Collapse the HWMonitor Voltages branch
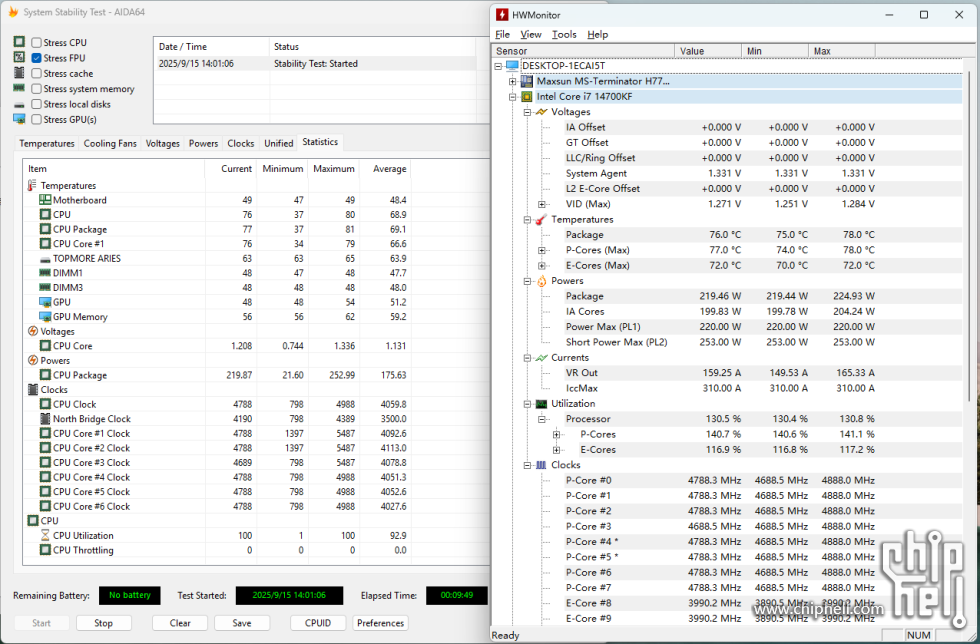 527,112
